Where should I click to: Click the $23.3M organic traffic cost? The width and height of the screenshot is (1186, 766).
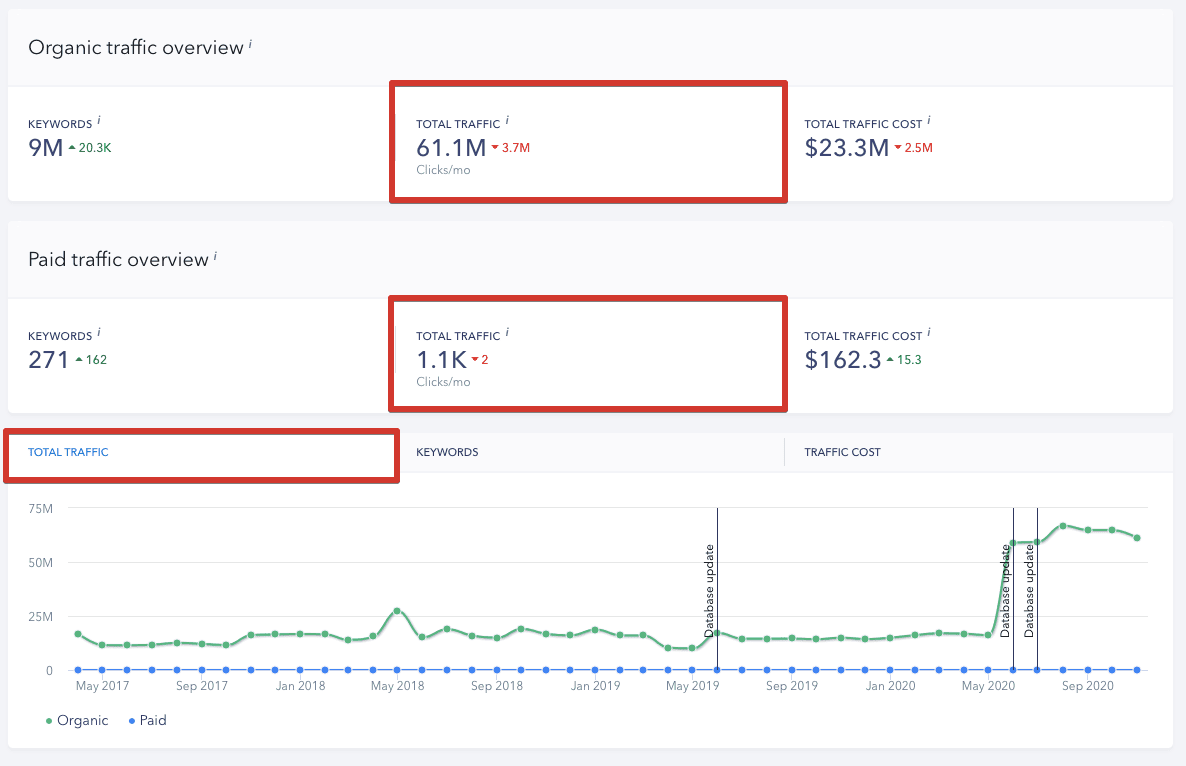click(x=846, y=147)
